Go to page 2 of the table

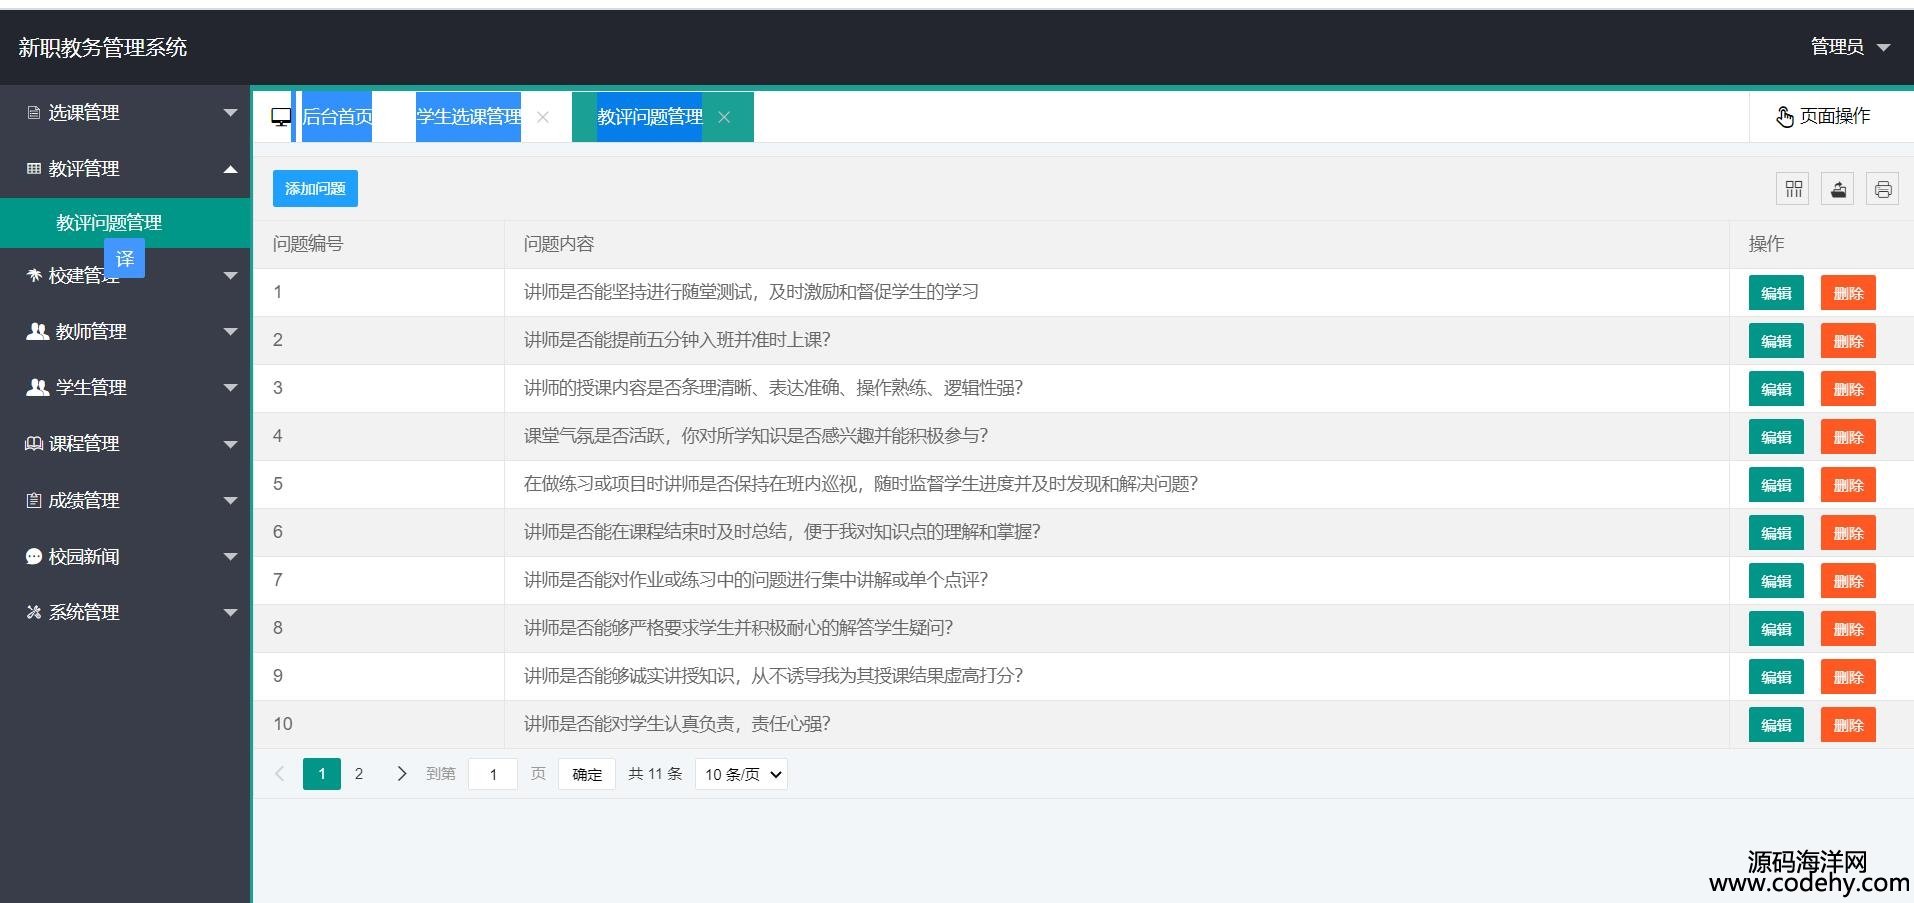tap(359, 774)
